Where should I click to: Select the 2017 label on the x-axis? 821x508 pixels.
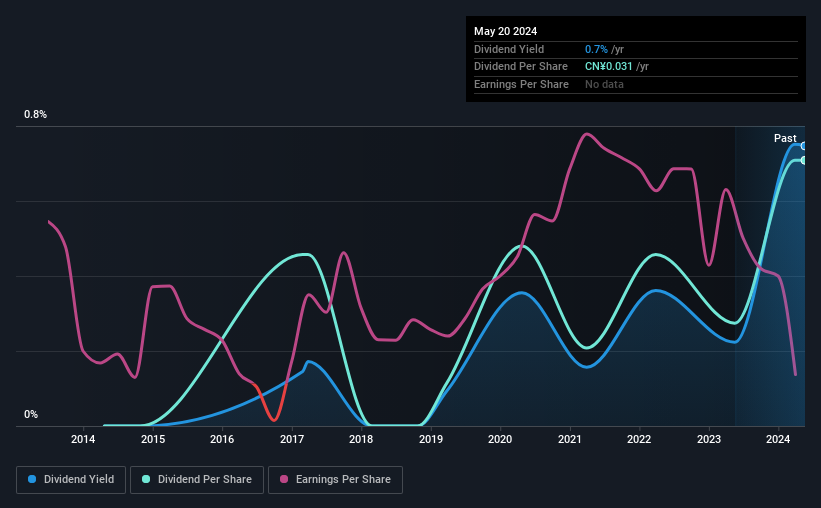click(x=292, y=439)
